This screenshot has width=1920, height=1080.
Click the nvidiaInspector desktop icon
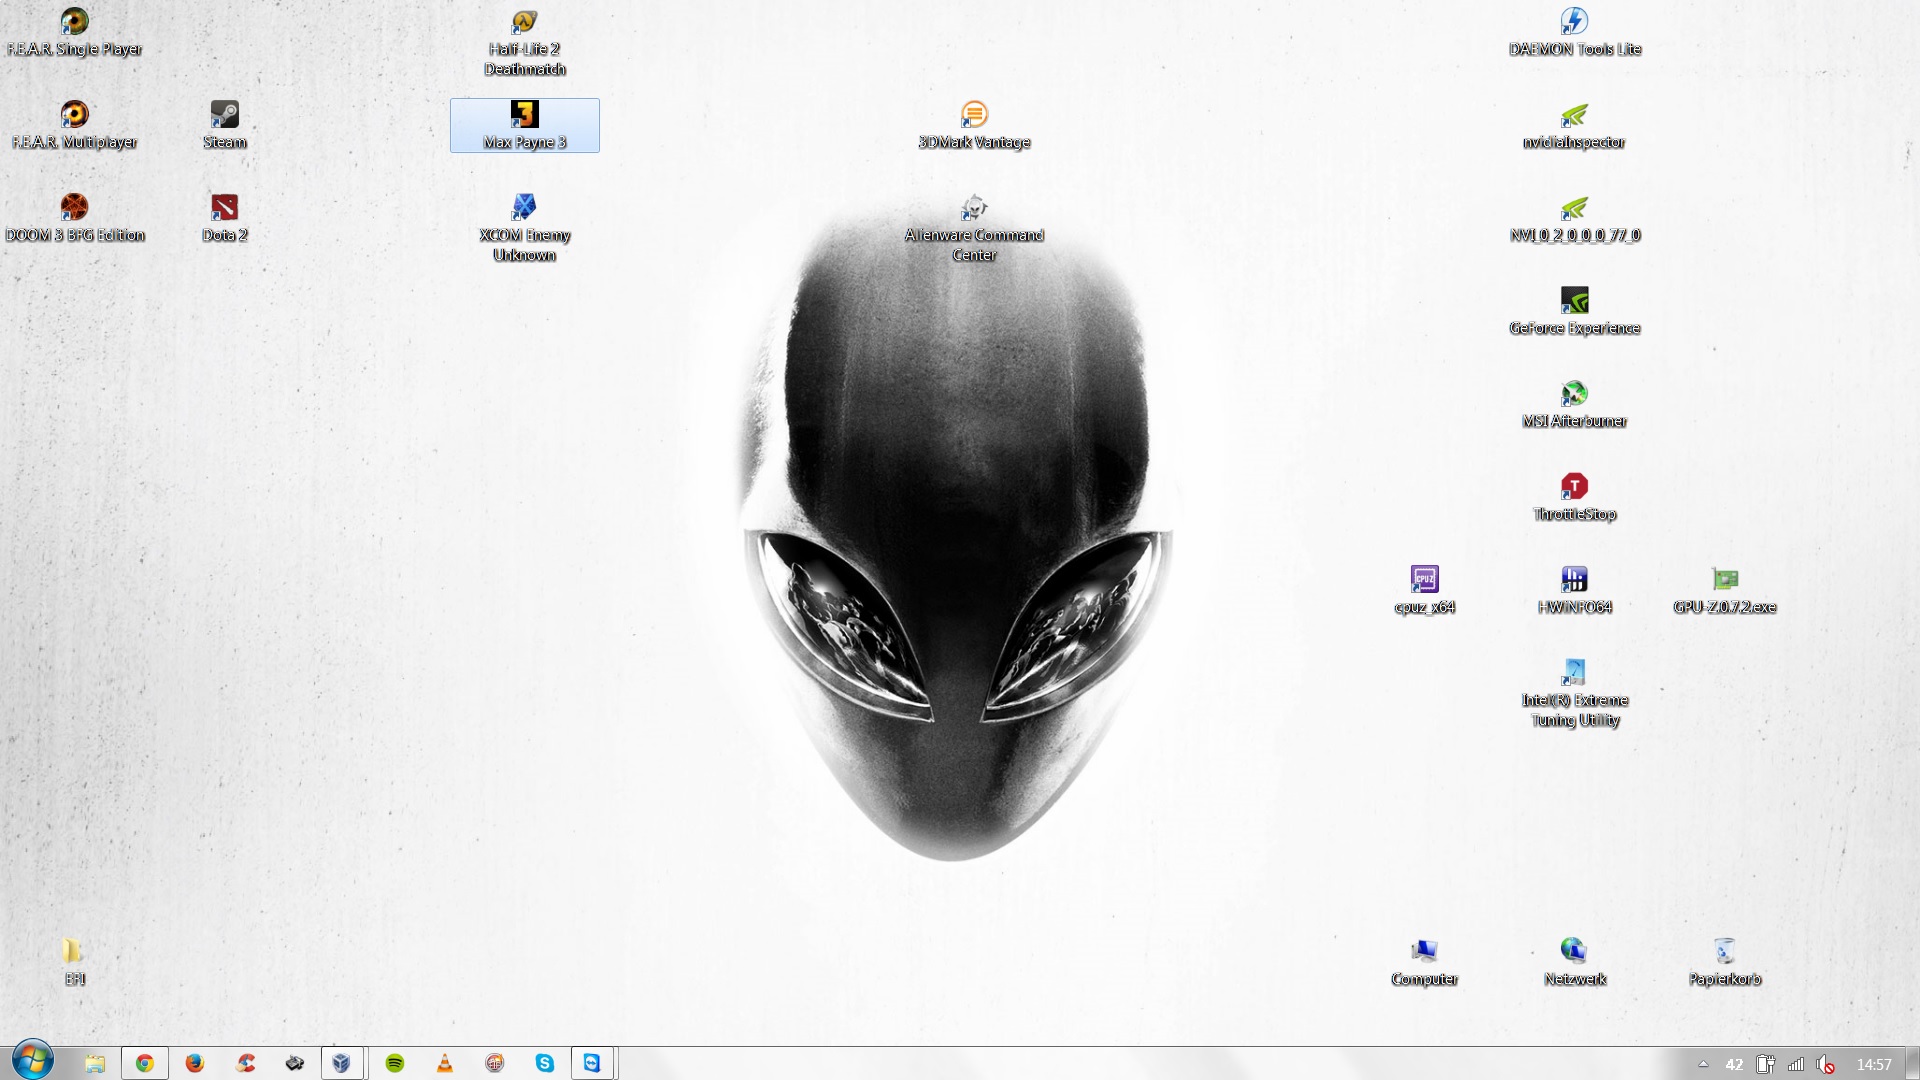[x=1575, y=125]
